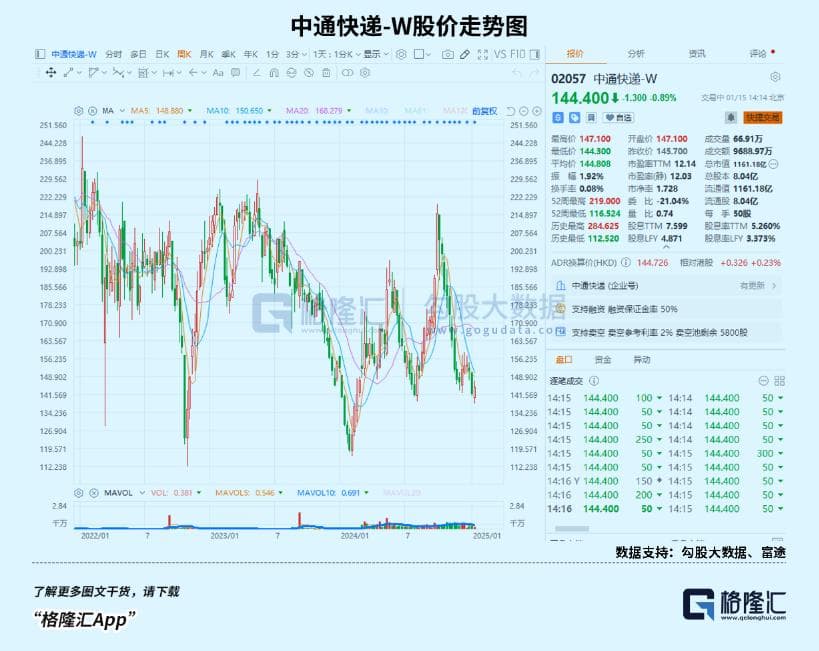Expand the 3分 minute interval dropdown
The width and height of the screenshot is (819, 651).
[295, 53]
